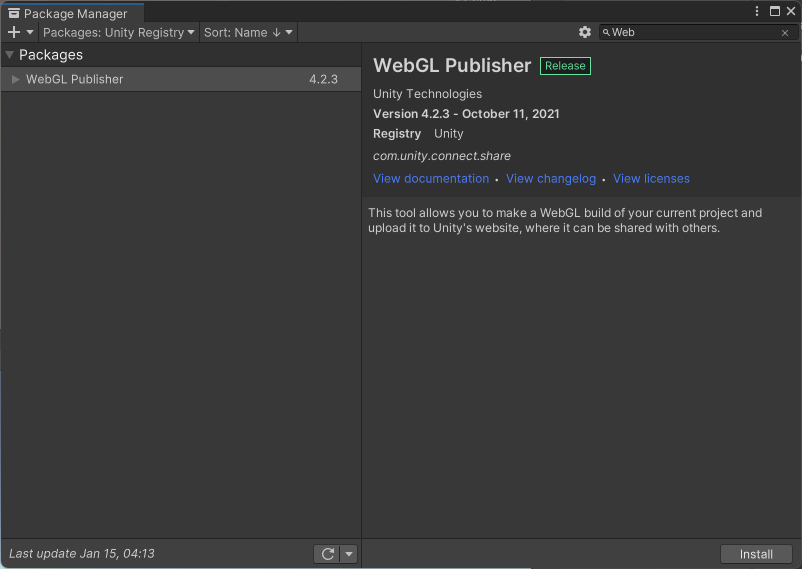Open the refresh options dropdown arrow
802x569 pixels.
[349, 554]
